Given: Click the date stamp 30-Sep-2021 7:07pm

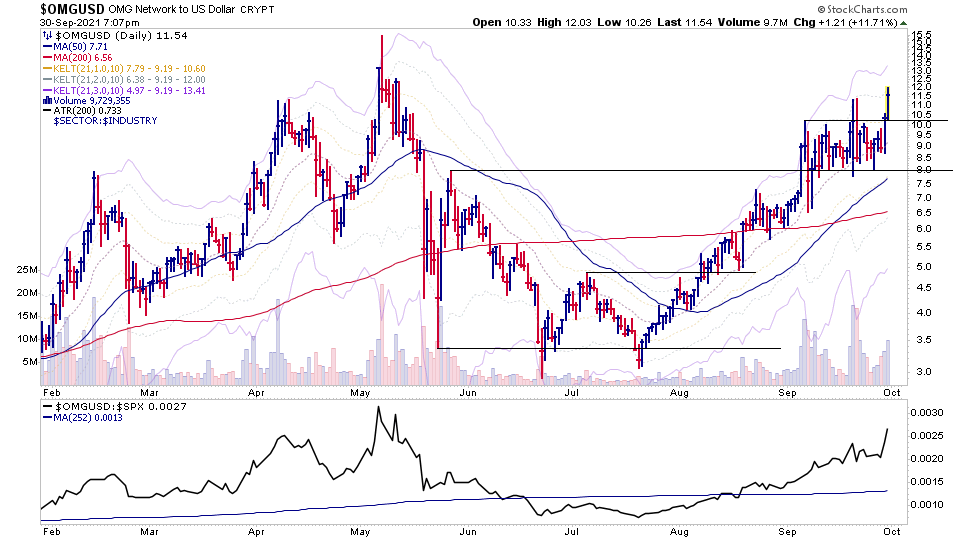Looking at the screenshot, I should [89, 23].
